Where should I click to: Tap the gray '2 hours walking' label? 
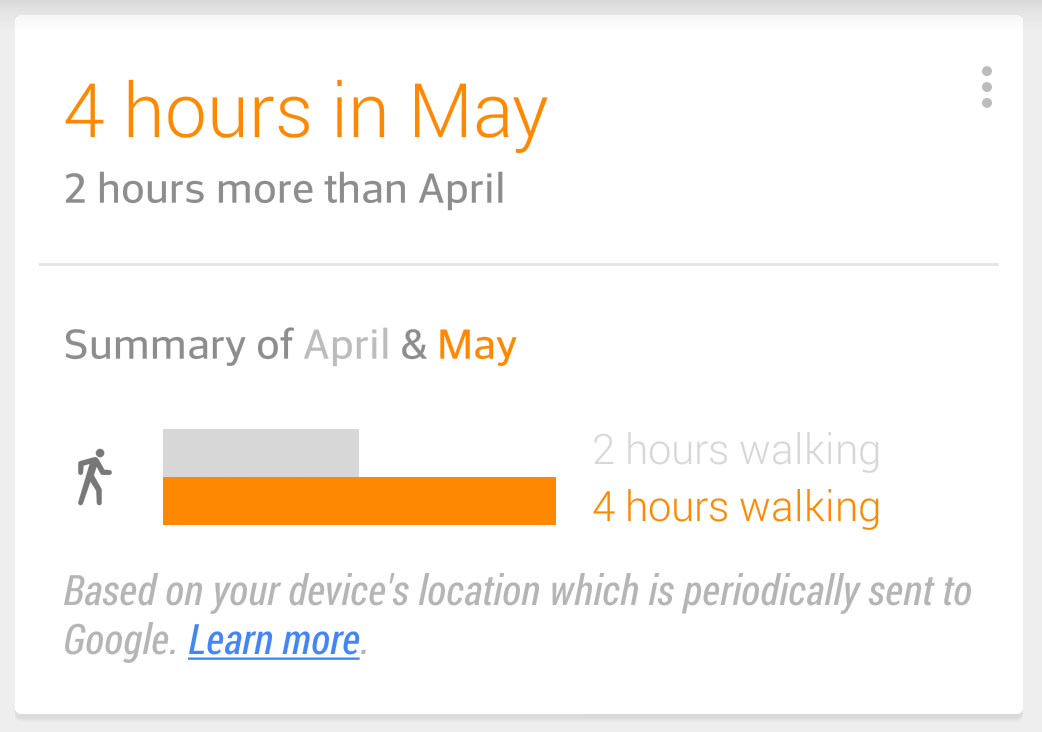[x=736, y=450]
